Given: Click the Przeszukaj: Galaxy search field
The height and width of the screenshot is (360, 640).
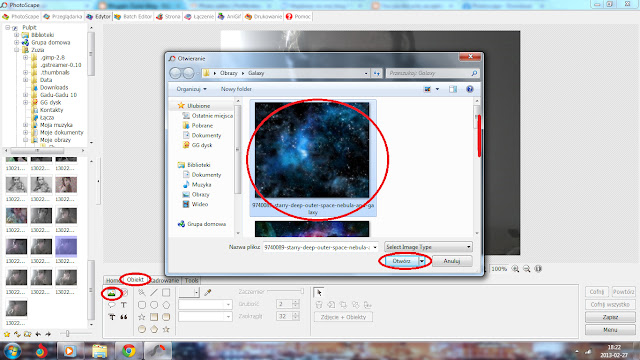Looking at the screenshot, I should click(432, 73).
